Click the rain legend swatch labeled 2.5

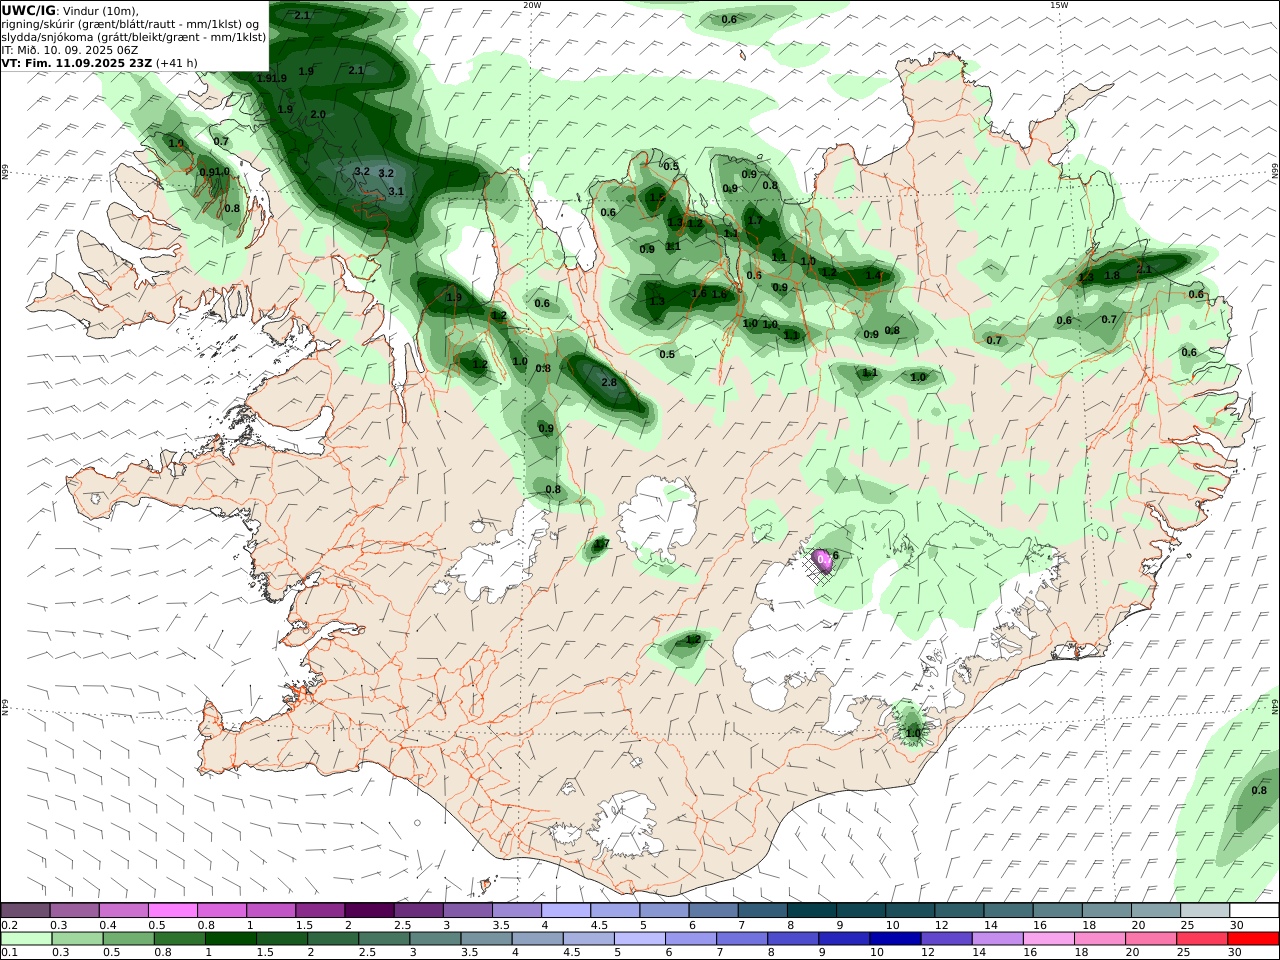385,938
